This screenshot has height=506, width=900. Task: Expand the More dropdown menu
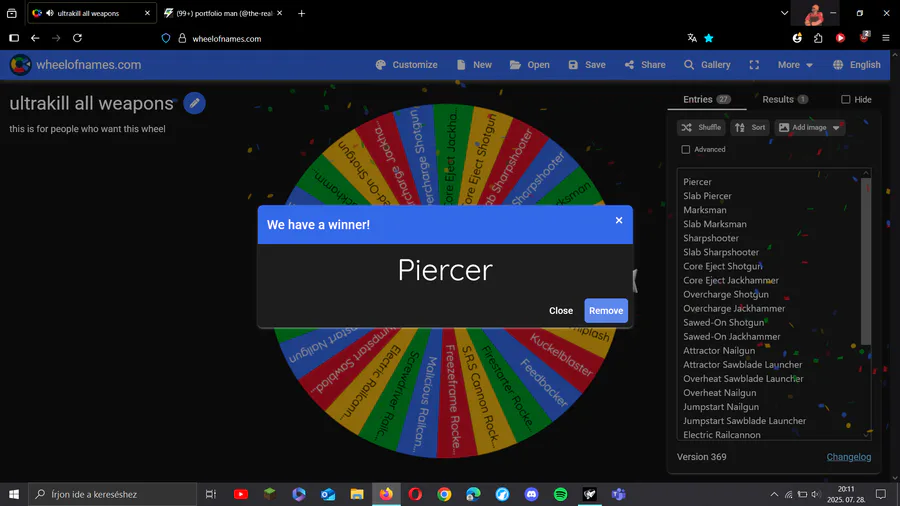coord(795,65)
